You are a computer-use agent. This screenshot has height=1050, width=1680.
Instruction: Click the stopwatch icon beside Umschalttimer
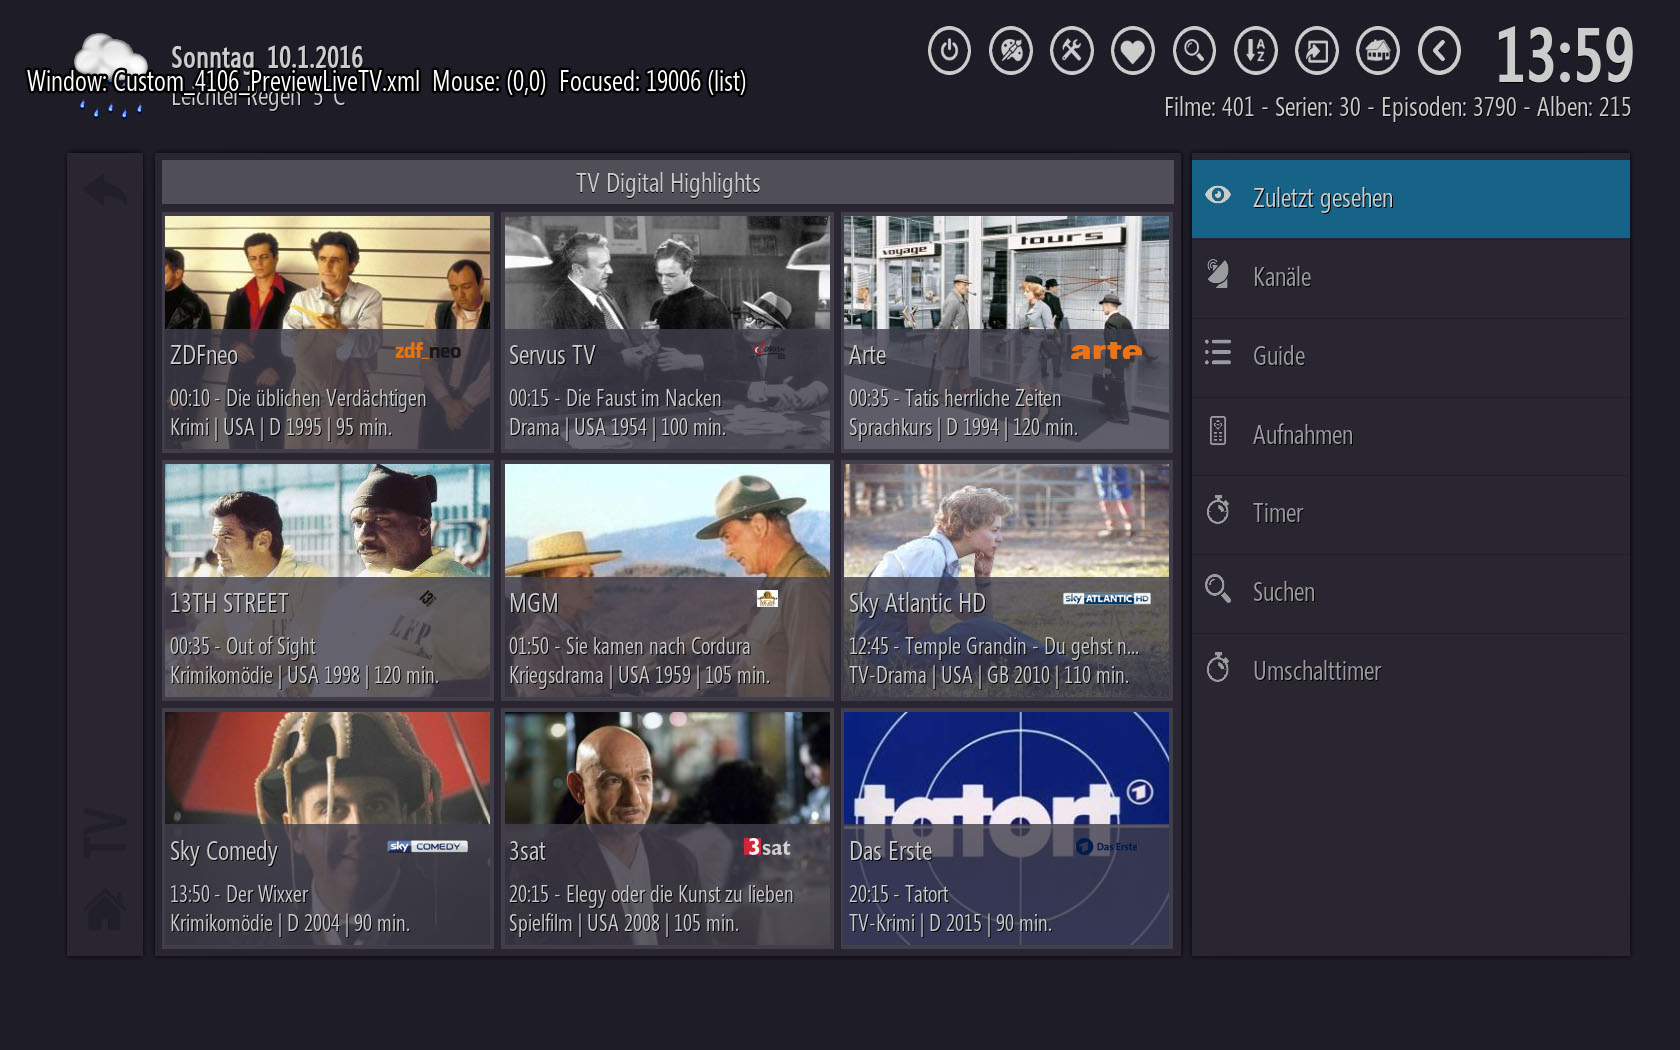tap(1218, 667)
